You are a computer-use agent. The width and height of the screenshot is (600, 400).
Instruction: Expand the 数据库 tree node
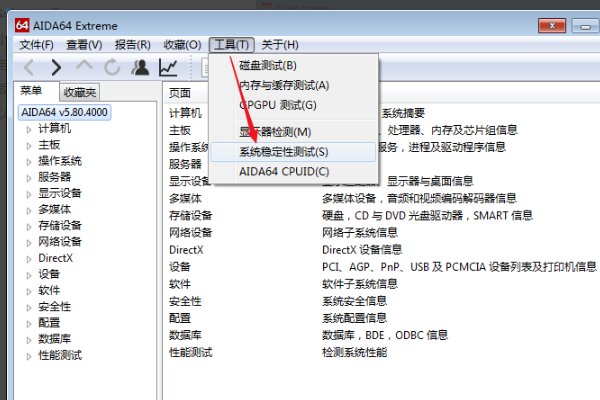click(29, 340)
